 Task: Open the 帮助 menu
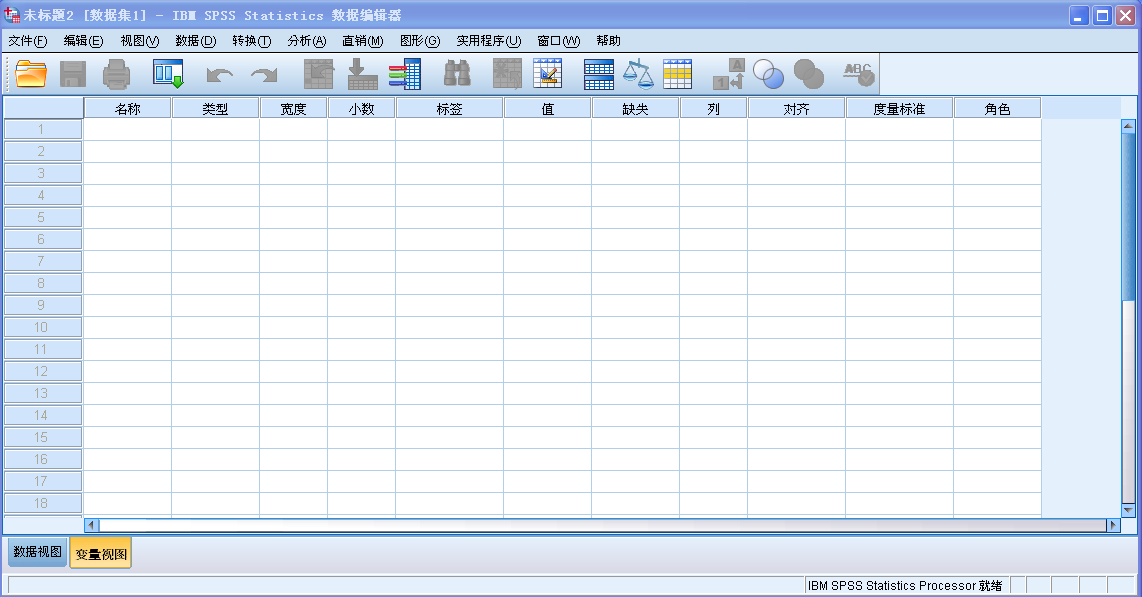coord(608,41)
